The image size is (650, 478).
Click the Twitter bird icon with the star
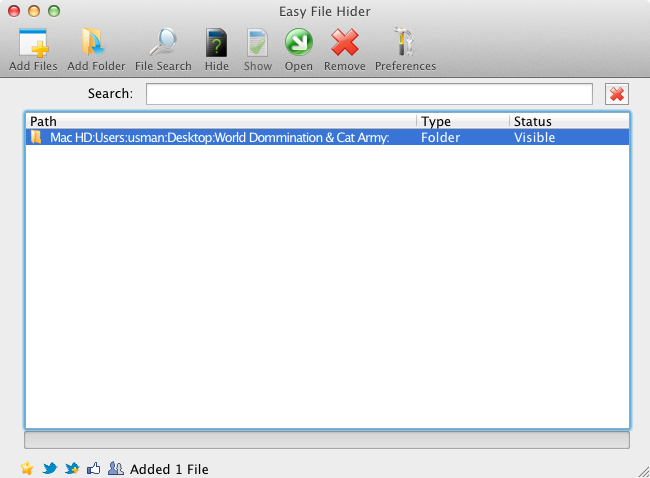pyautogui.click(x=72, y=468)
